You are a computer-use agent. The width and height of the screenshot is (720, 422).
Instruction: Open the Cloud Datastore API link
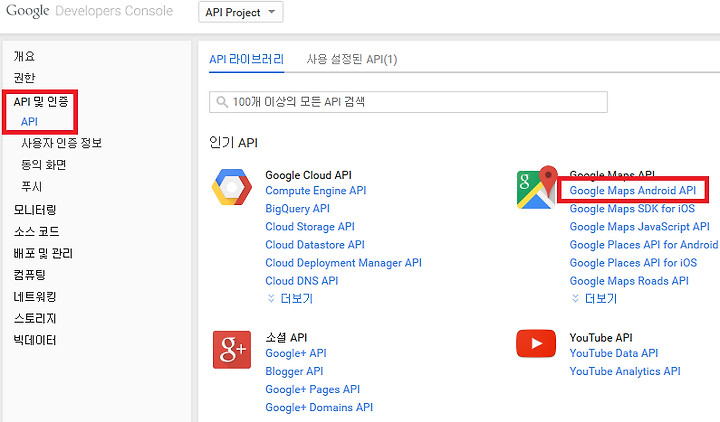click(x=315, y=245)
